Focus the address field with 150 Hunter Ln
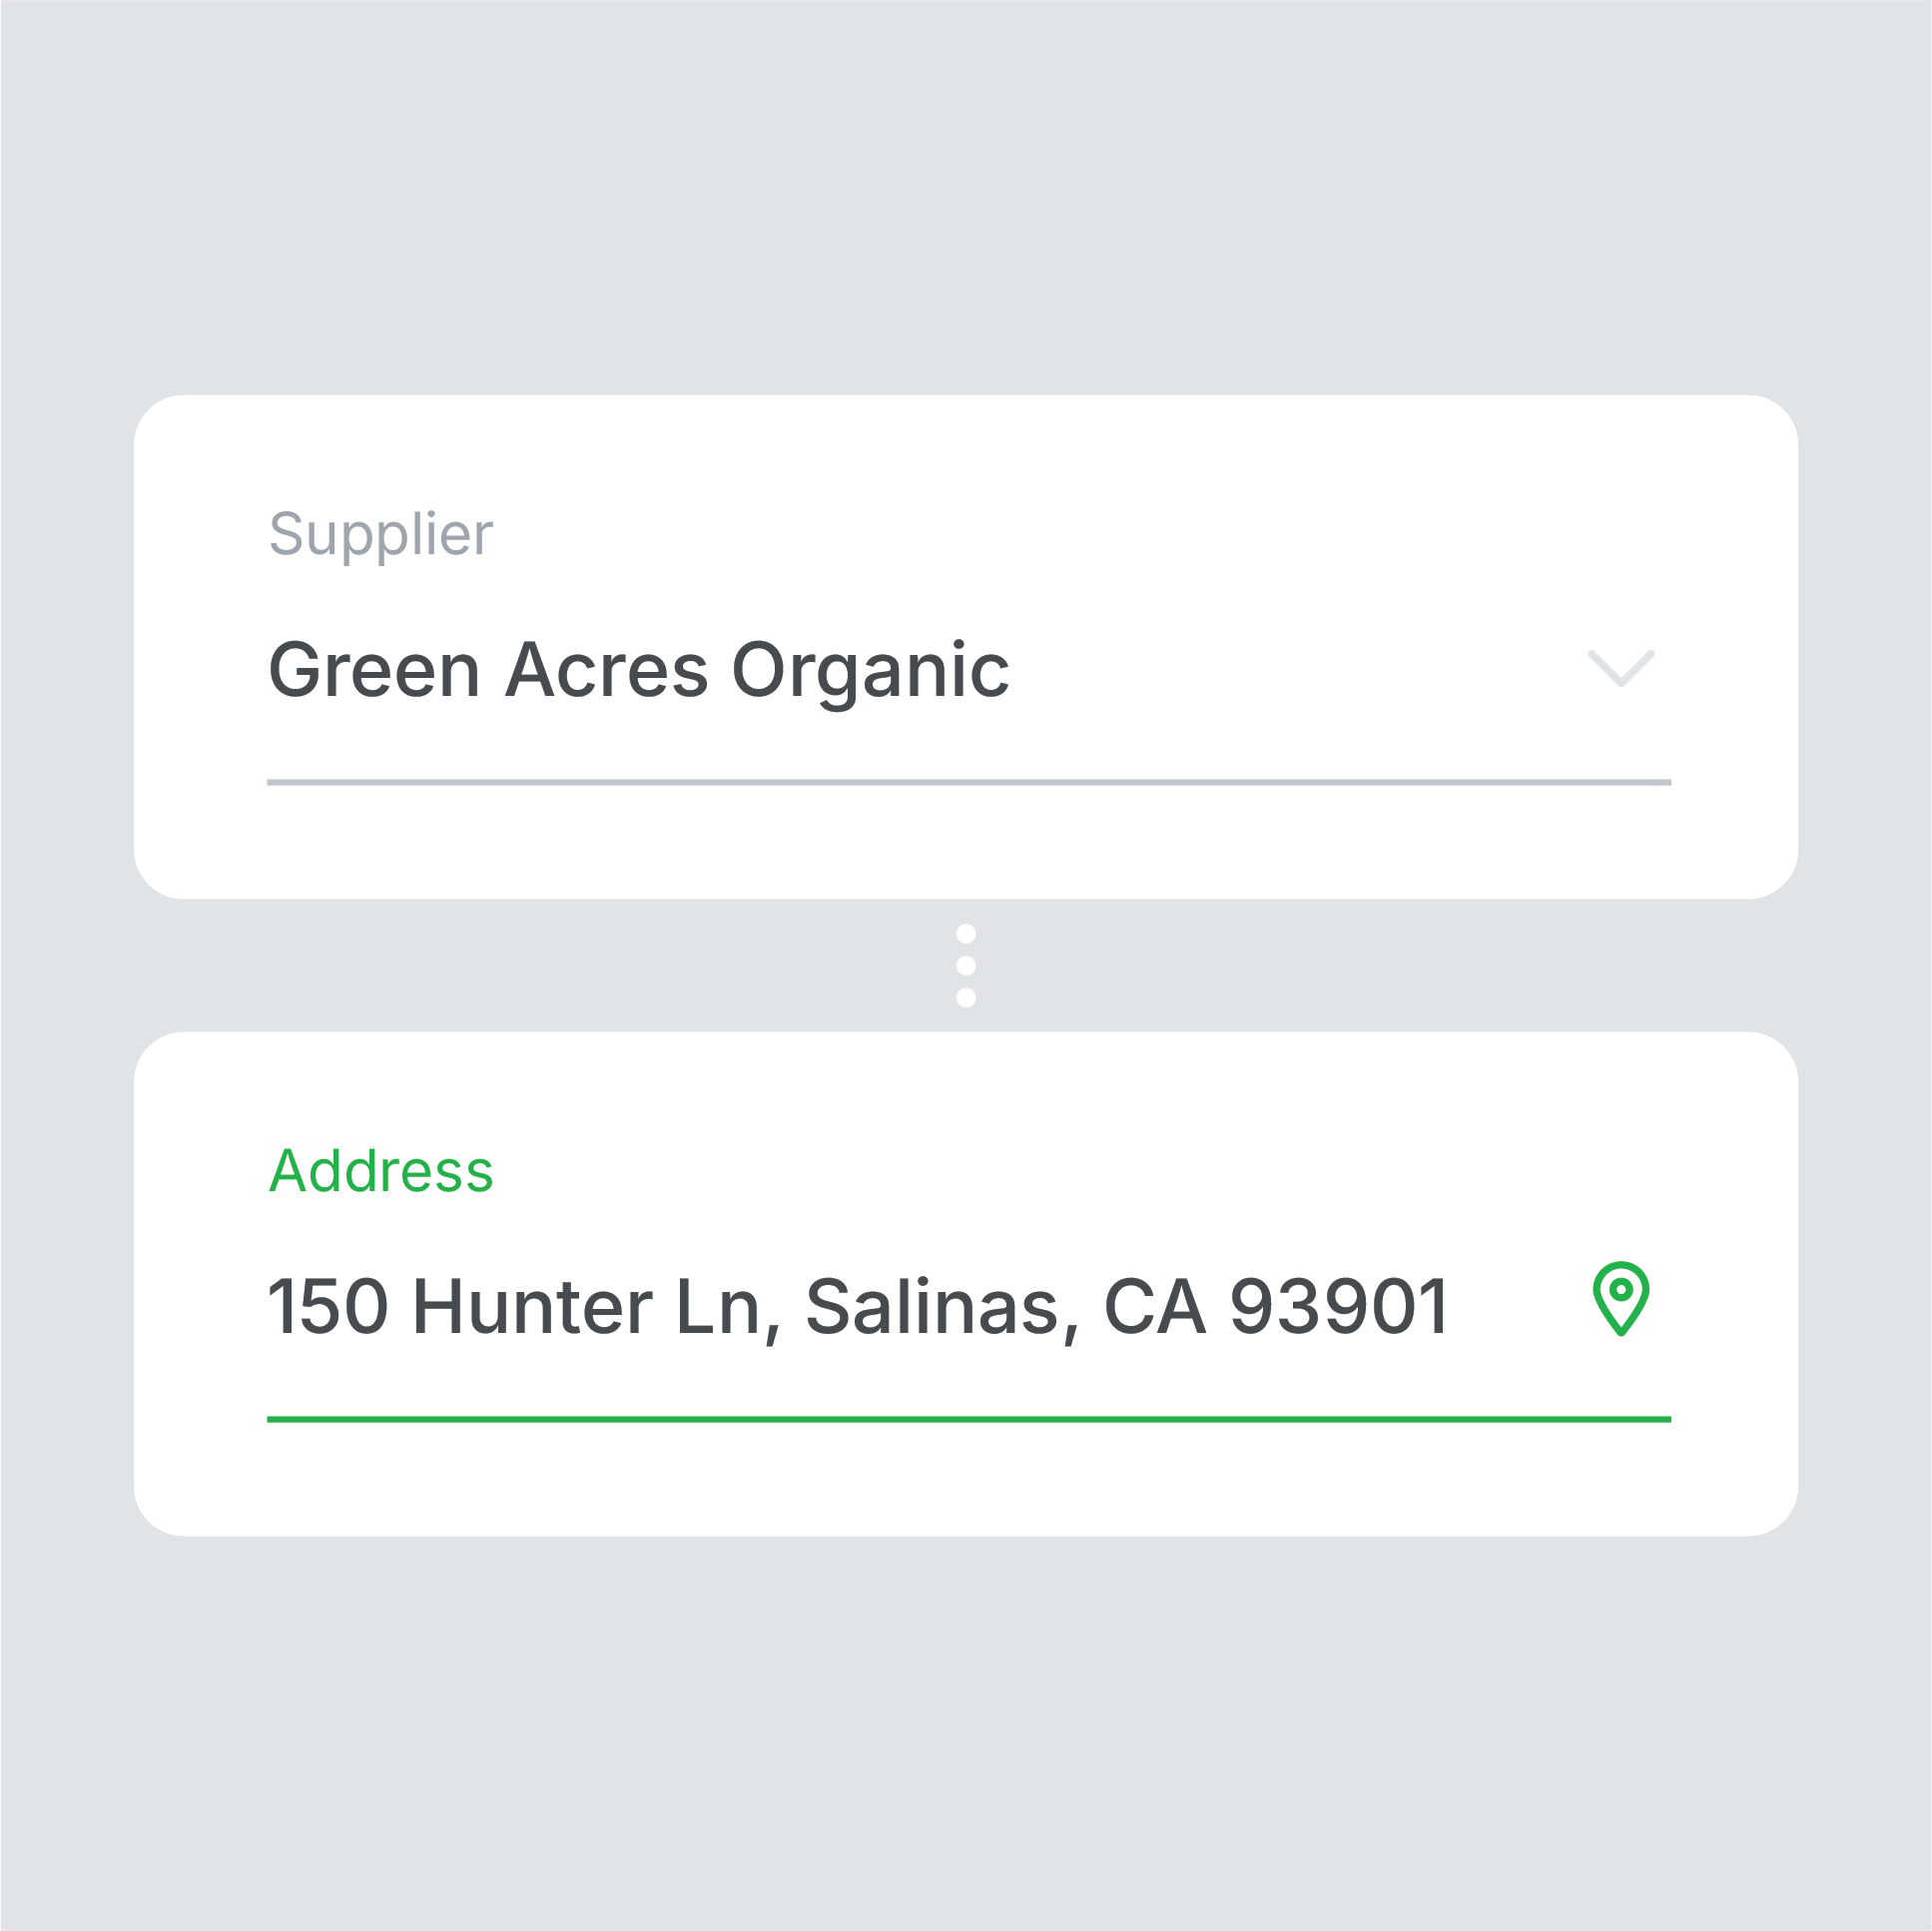This screenshot has height=1931, width=1932. pyautogui.click(x=968, y=1307)
